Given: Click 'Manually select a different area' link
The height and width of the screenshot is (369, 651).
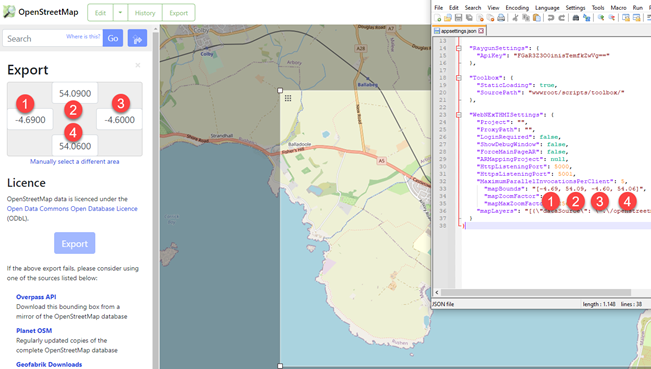Looking at the screenshot, I should click(75, 161).
